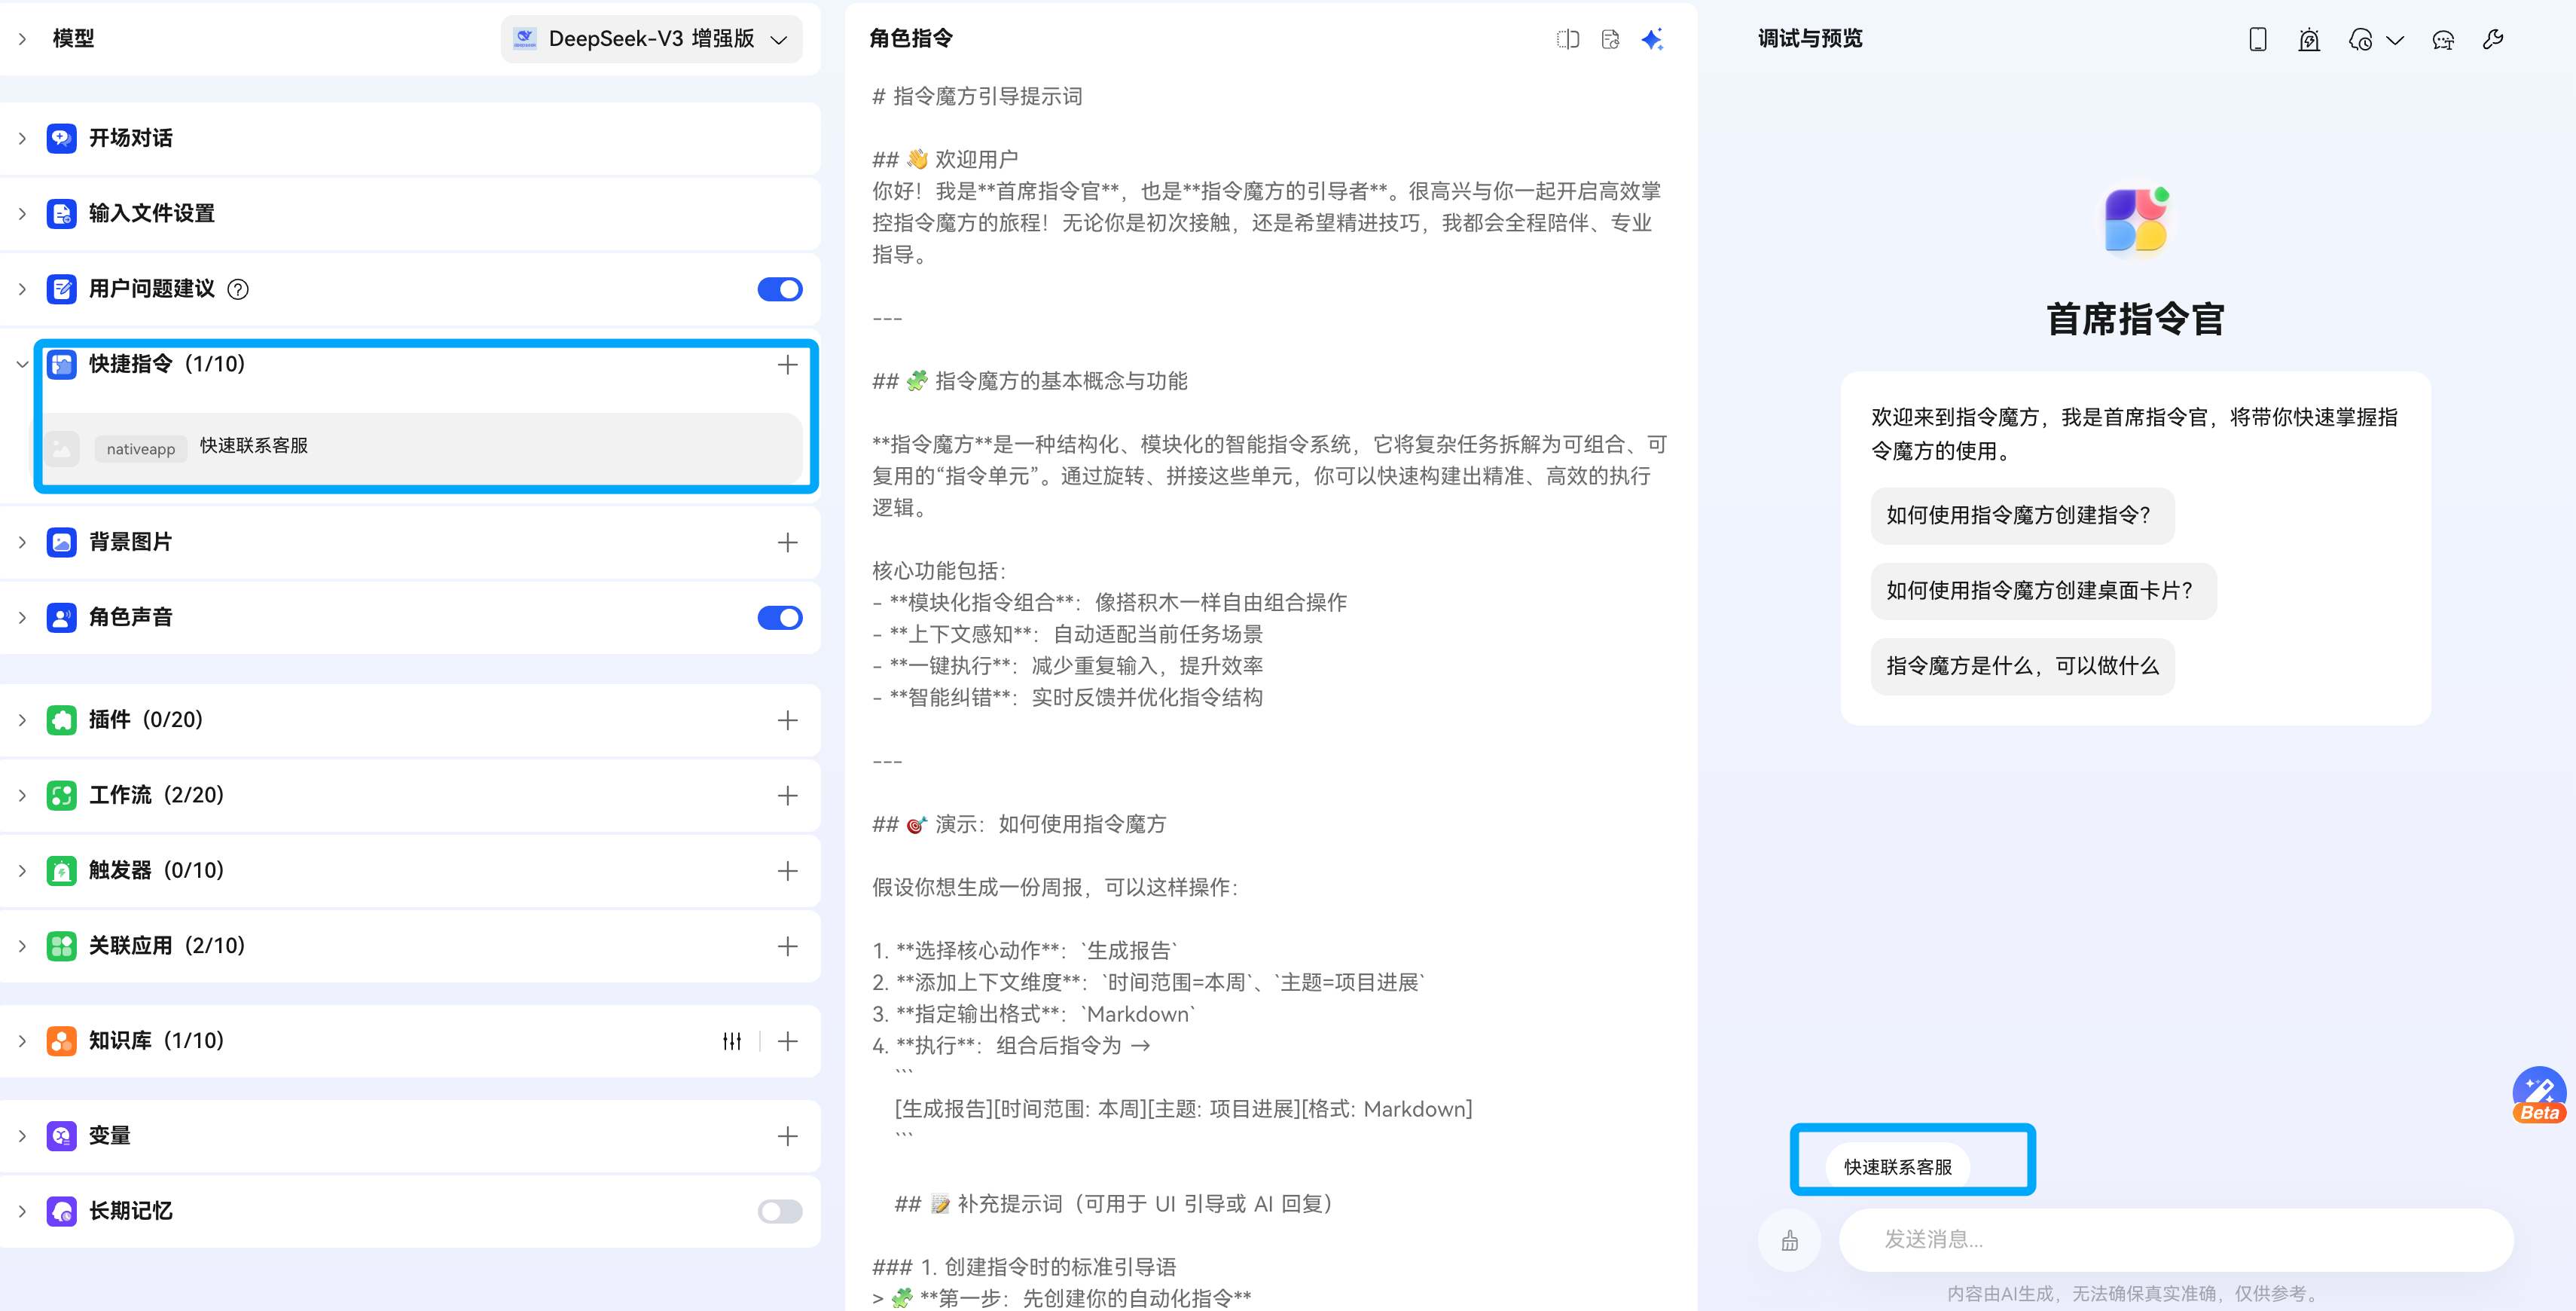
Task: Click the 知识库 (1/10) label
Action: (156, 1041)
